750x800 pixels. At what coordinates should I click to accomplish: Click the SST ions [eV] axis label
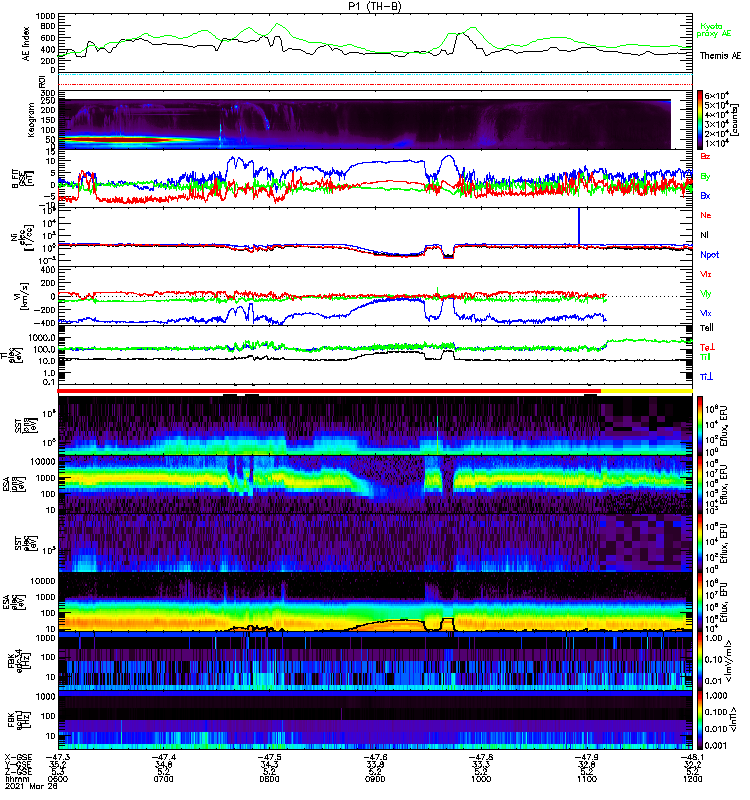tap(26, 426)
